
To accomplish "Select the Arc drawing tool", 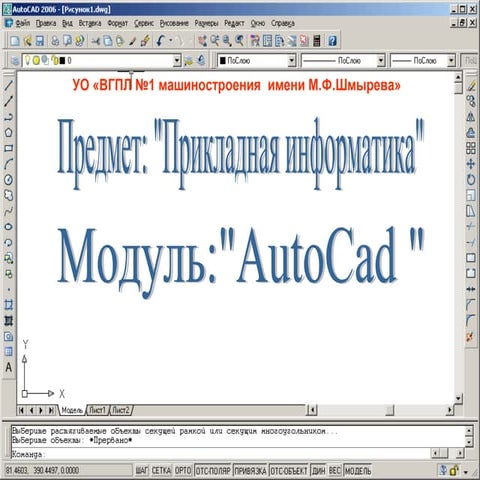I will click(9, 164).
